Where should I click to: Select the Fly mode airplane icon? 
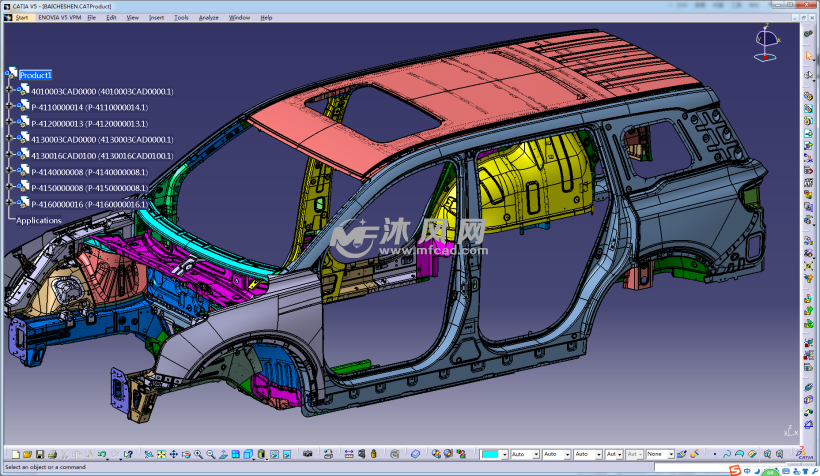point(149,455)
